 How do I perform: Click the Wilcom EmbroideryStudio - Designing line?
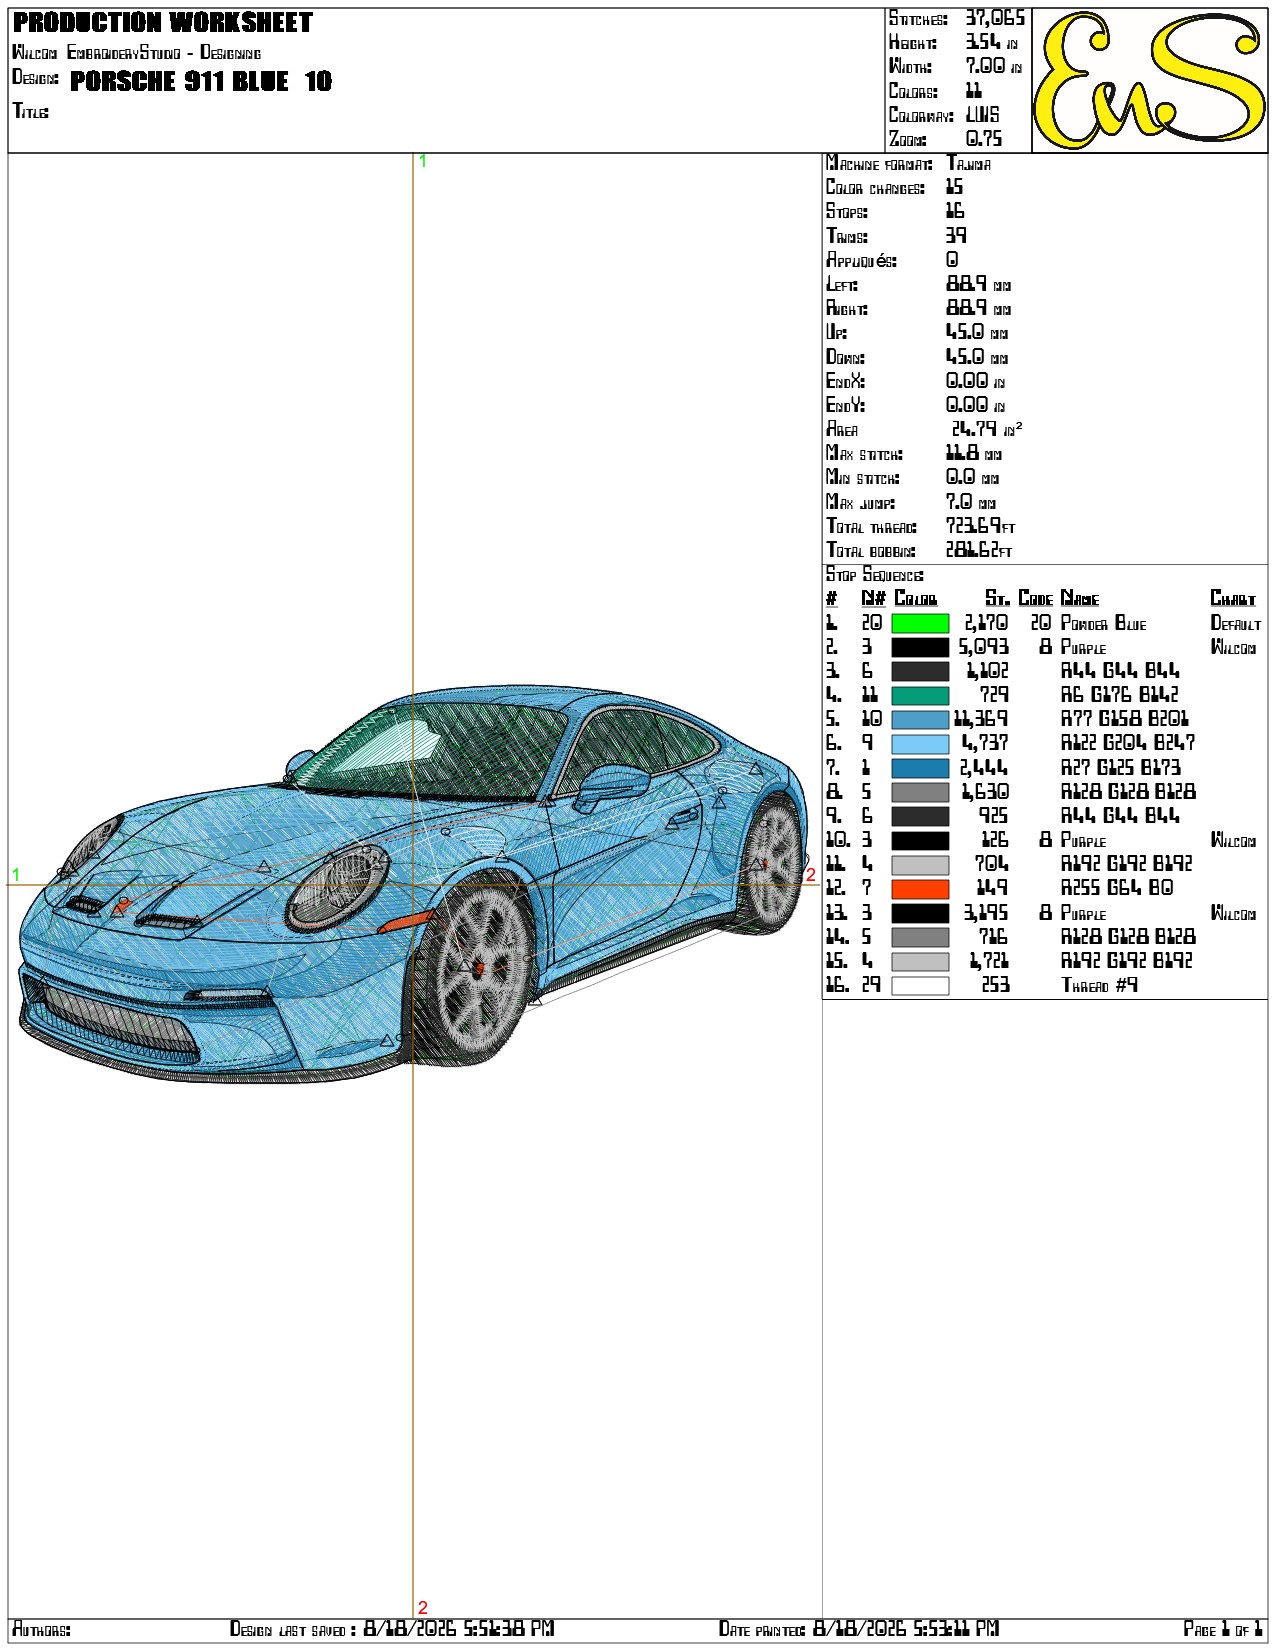click(x=136, y=52)
